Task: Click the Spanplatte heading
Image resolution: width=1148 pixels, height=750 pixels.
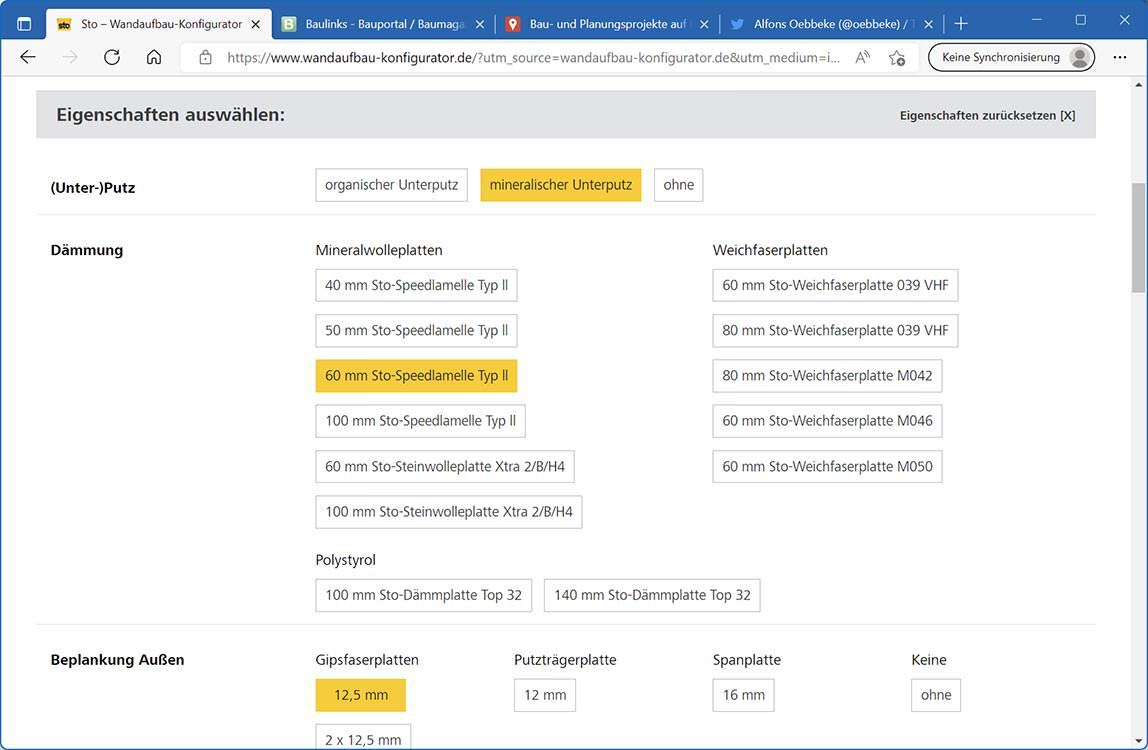Action: (747, 659)
